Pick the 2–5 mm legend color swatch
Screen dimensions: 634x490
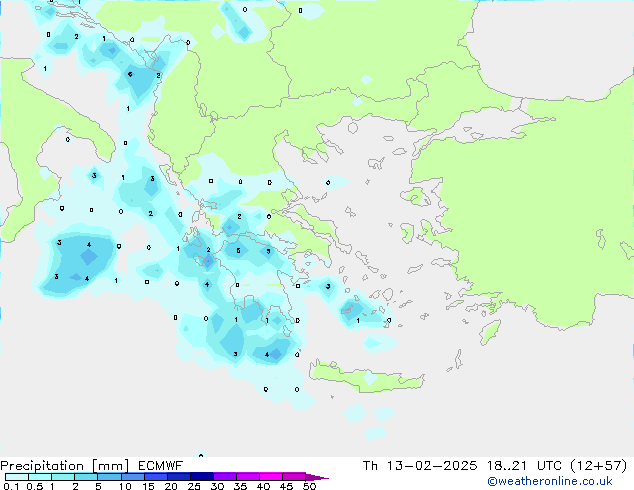[x=86, y=477]
